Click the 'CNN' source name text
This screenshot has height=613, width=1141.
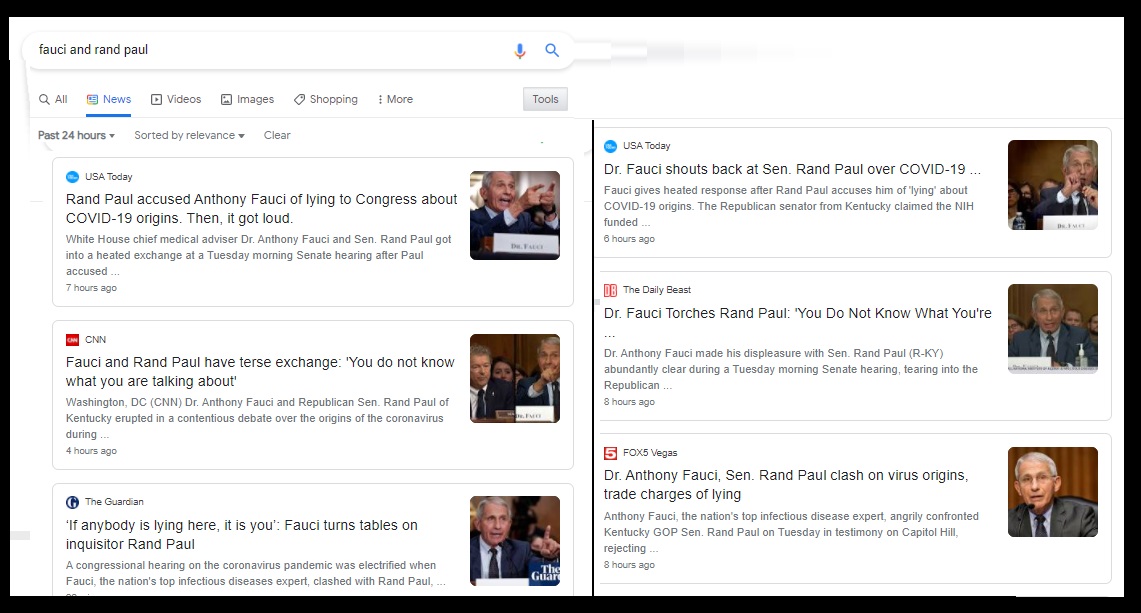click(x=95, y=340)
